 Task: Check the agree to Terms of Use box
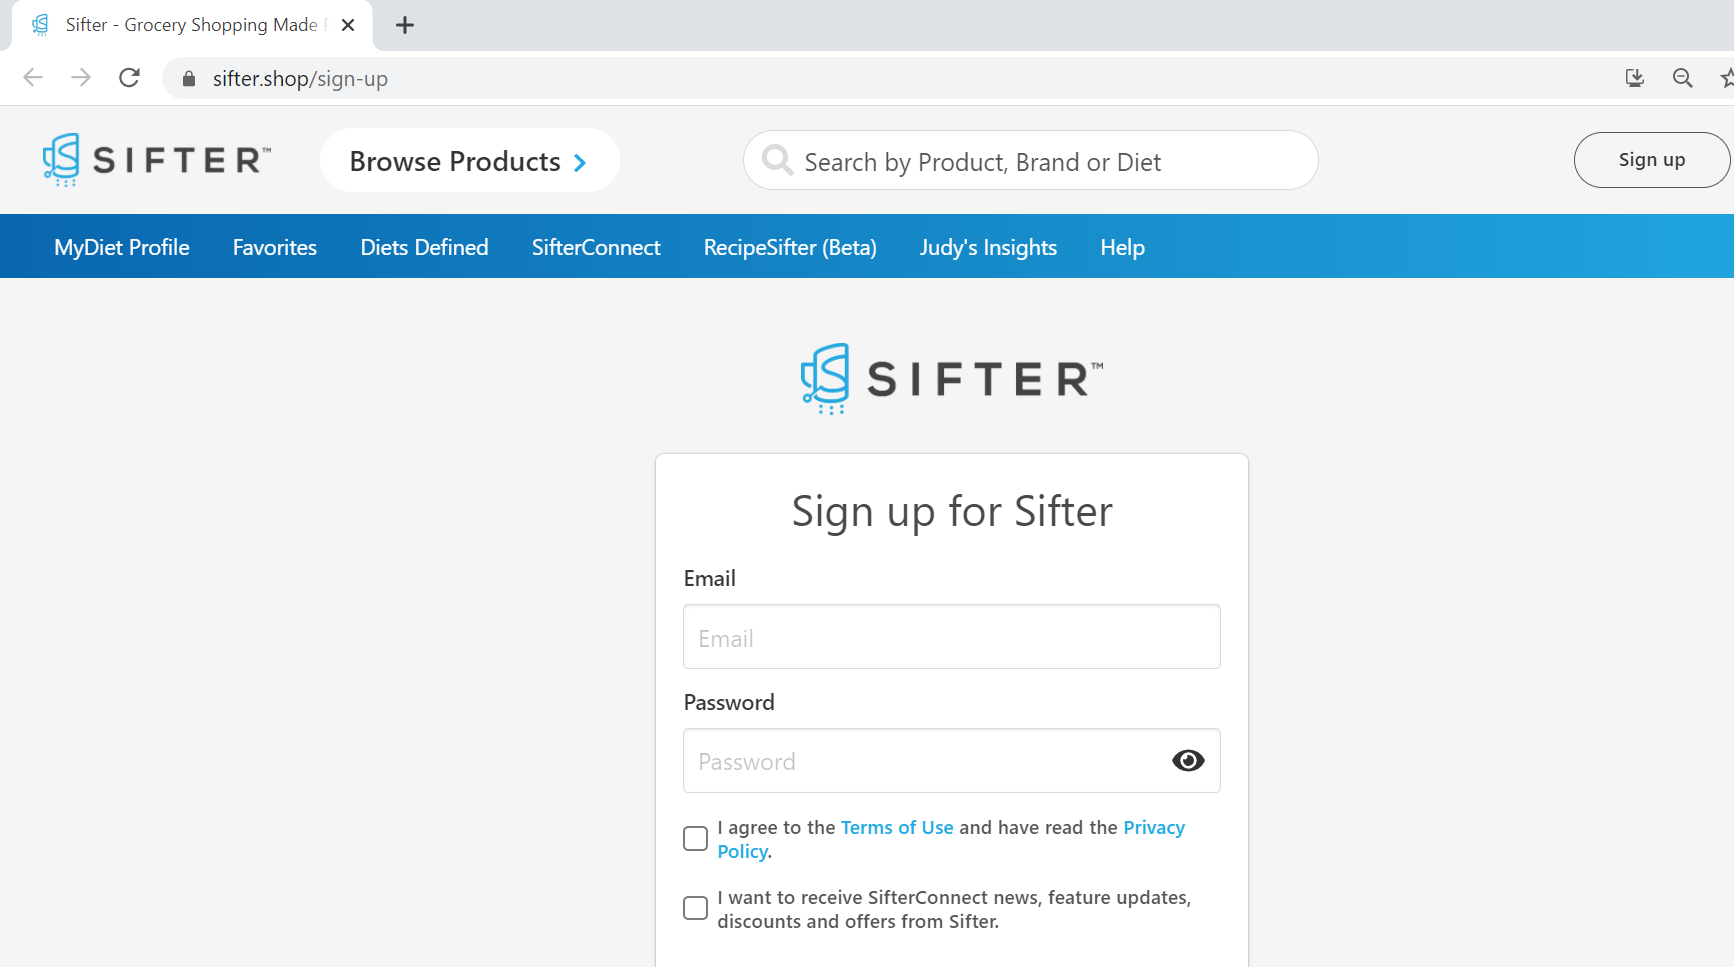click(695, 838)
